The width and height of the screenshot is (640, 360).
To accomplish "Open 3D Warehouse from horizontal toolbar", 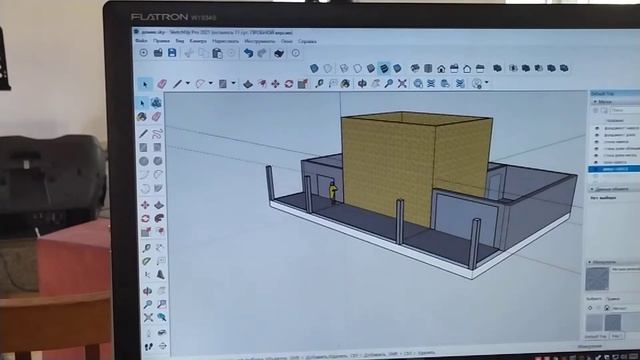I will pyautogui.click(x=418, y=84).
